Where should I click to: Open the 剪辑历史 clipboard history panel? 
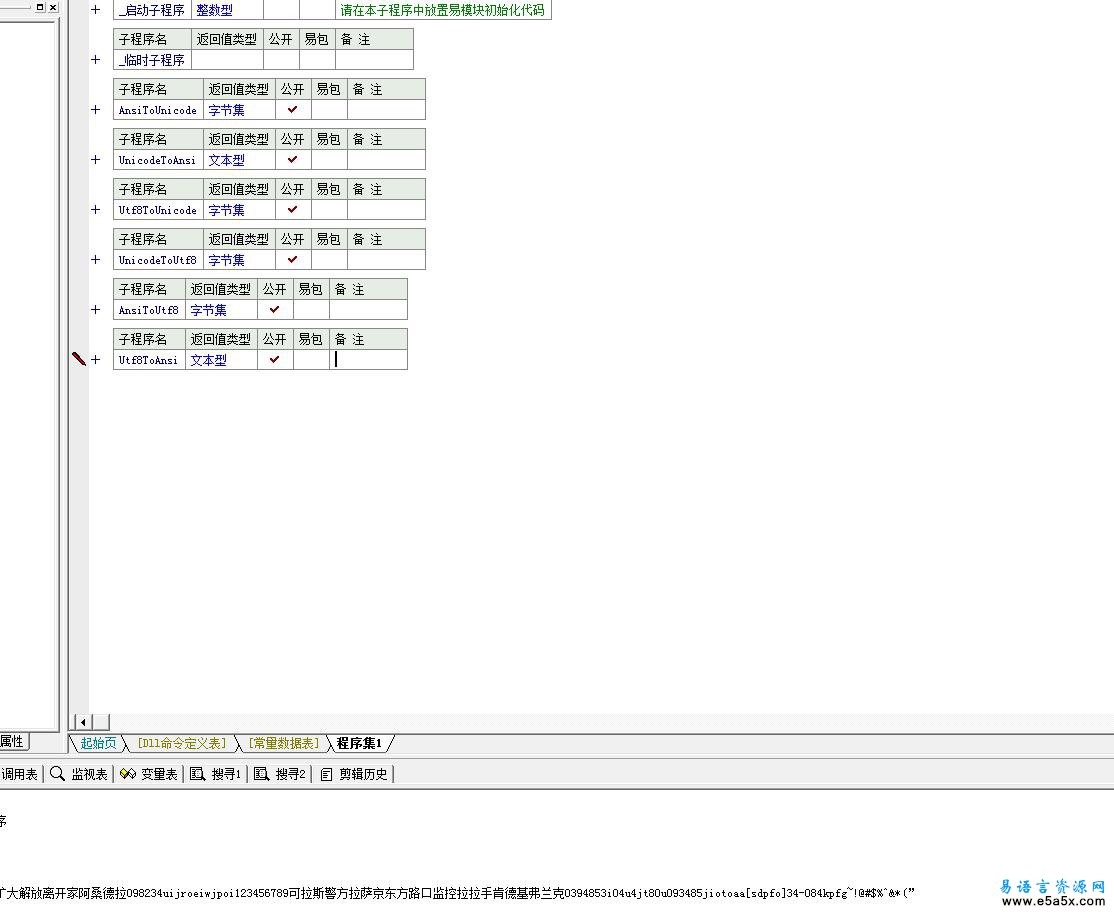[x=354, y=774]
